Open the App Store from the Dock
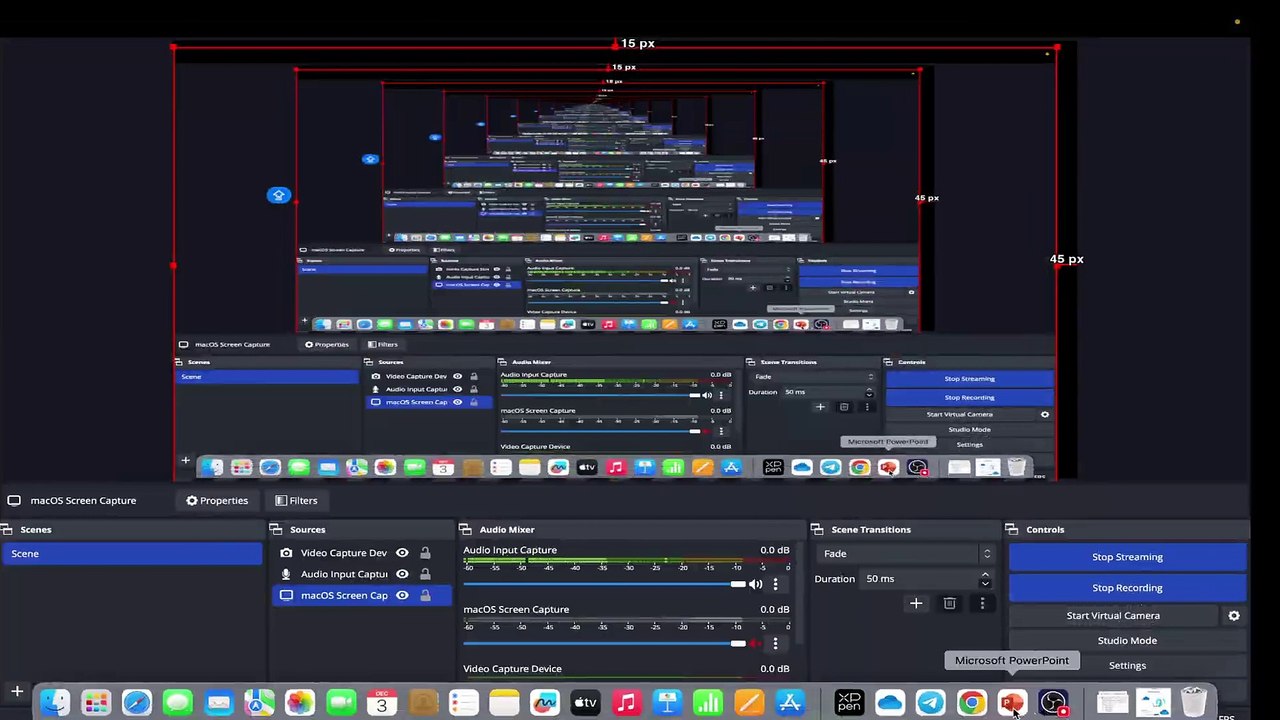This screenshot has height=720, width=1280. [x=790, y=703]
